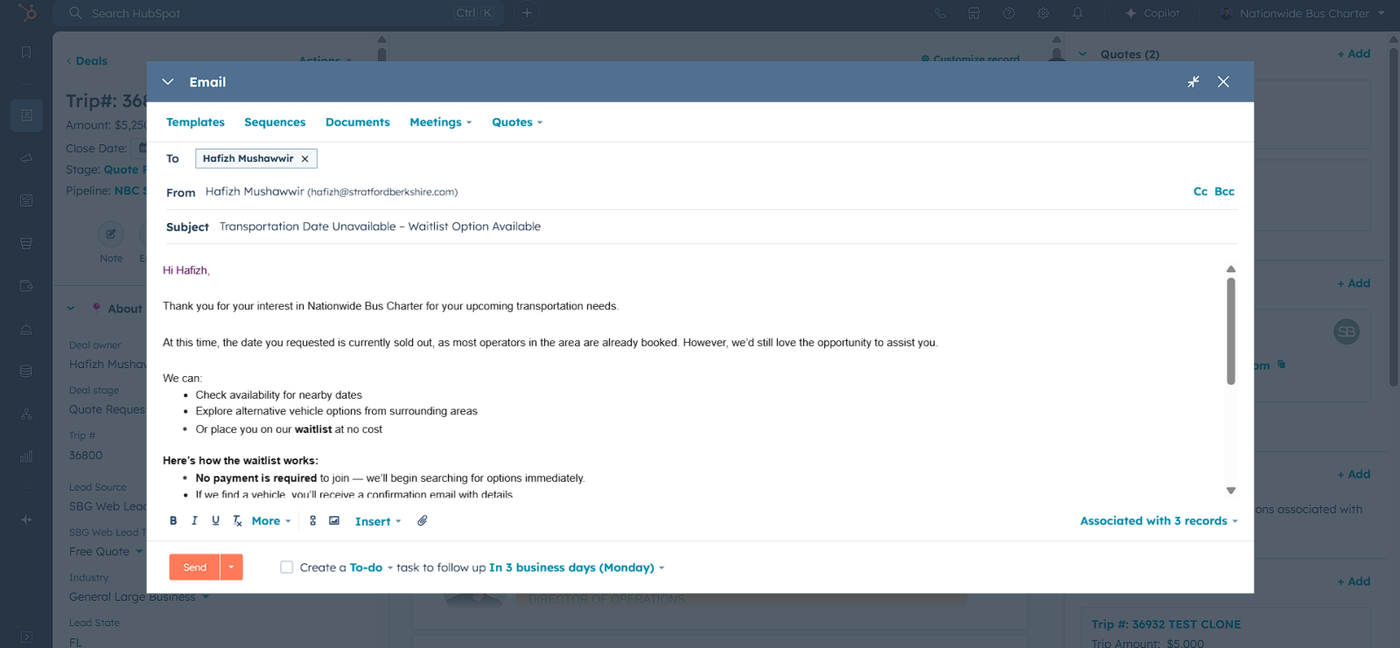Open the Notifications bell icon
The height and width of the screenshot is (648, 1400).
click(1077, 13)
